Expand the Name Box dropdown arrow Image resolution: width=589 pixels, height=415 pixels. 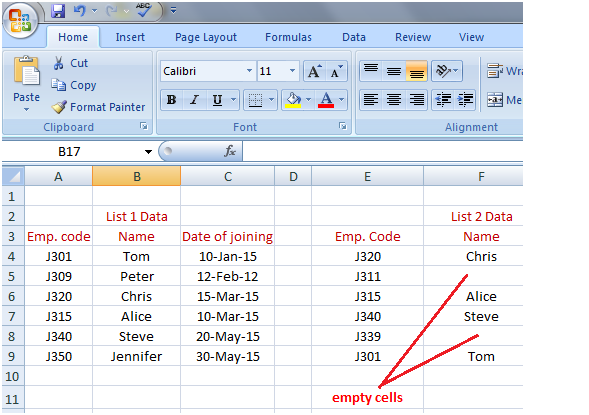point(148,152)
